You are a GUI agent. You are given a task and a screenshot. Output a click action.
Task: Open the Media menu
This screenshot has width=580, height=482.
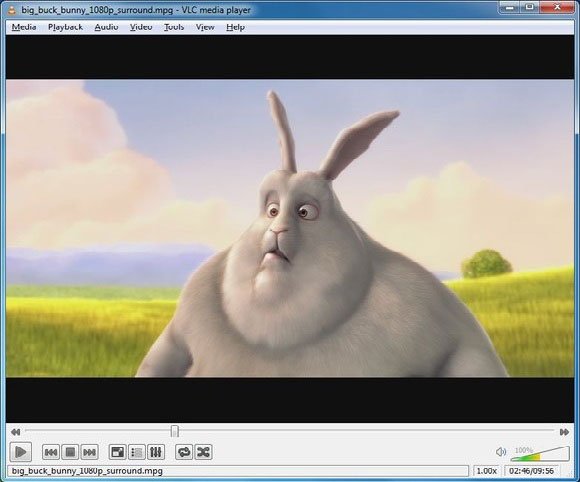pos(24,27)
